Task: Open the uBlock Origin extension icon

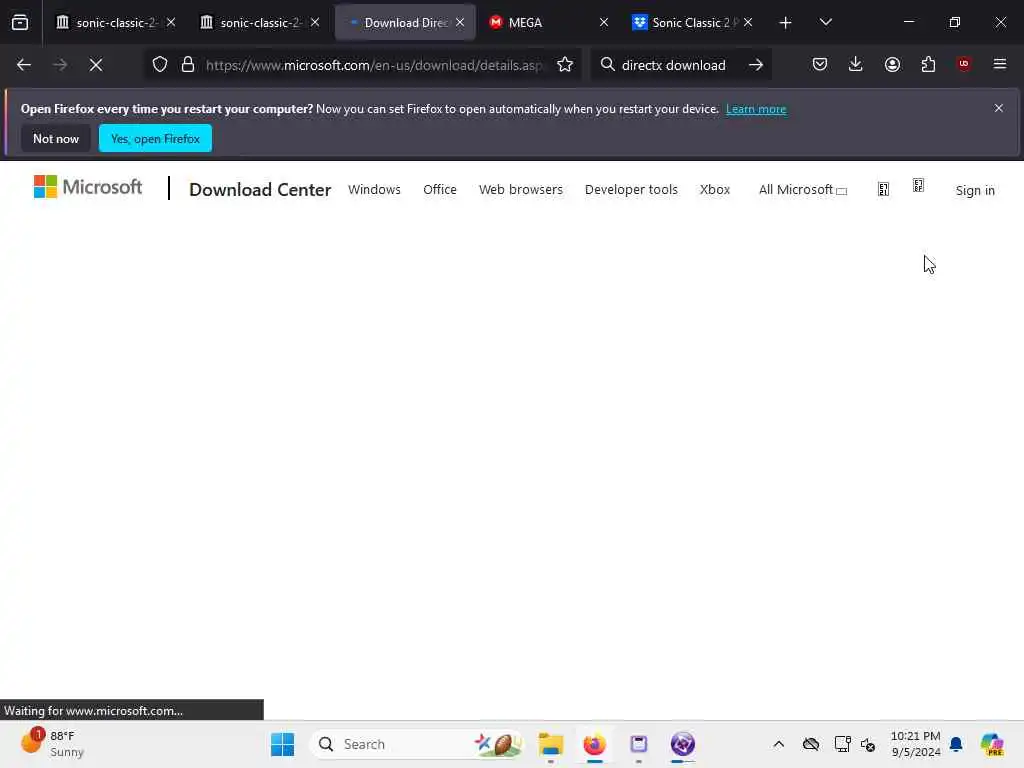Action: click(964, 64)
